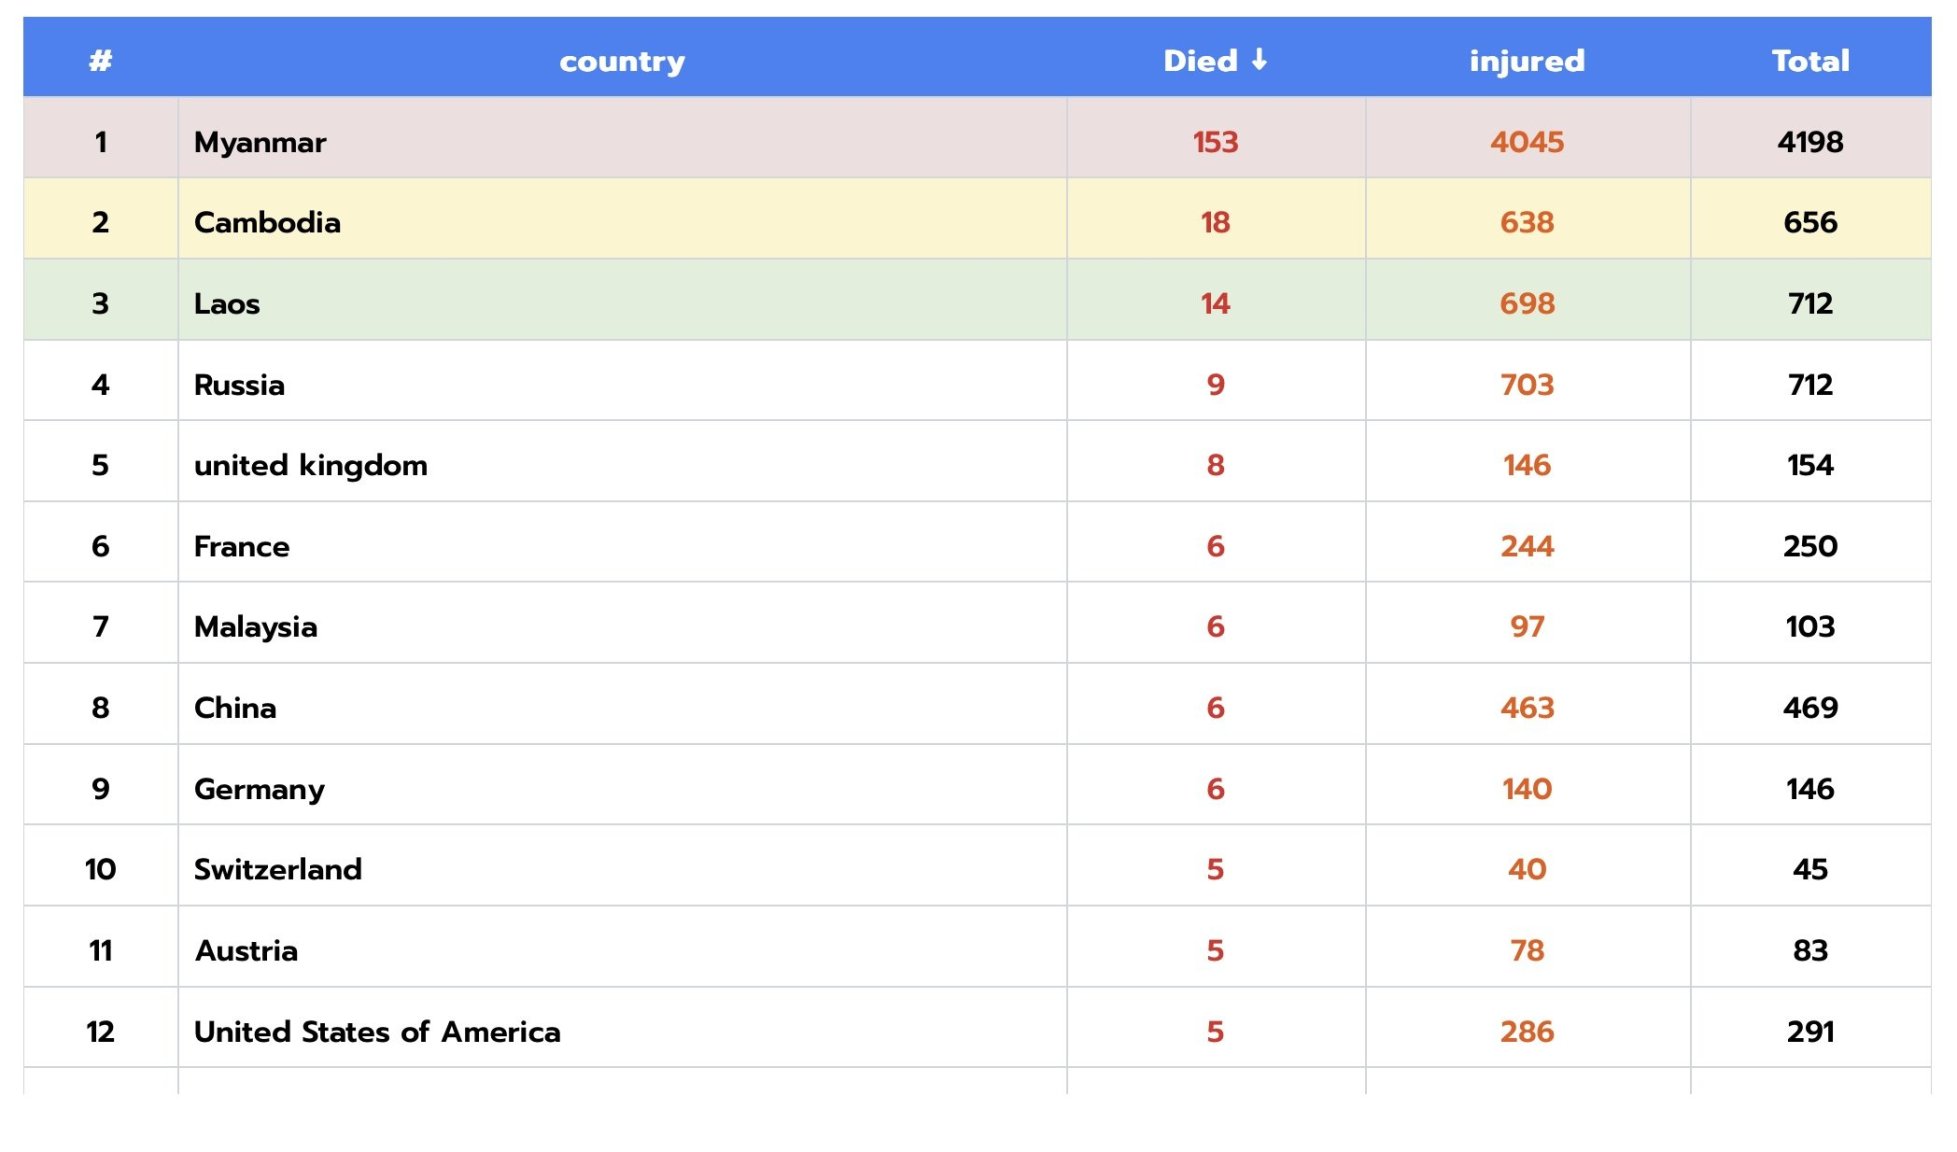Select the united kingdom country cell
This screenshot has width=1957, height=1152.
(622, 462)
